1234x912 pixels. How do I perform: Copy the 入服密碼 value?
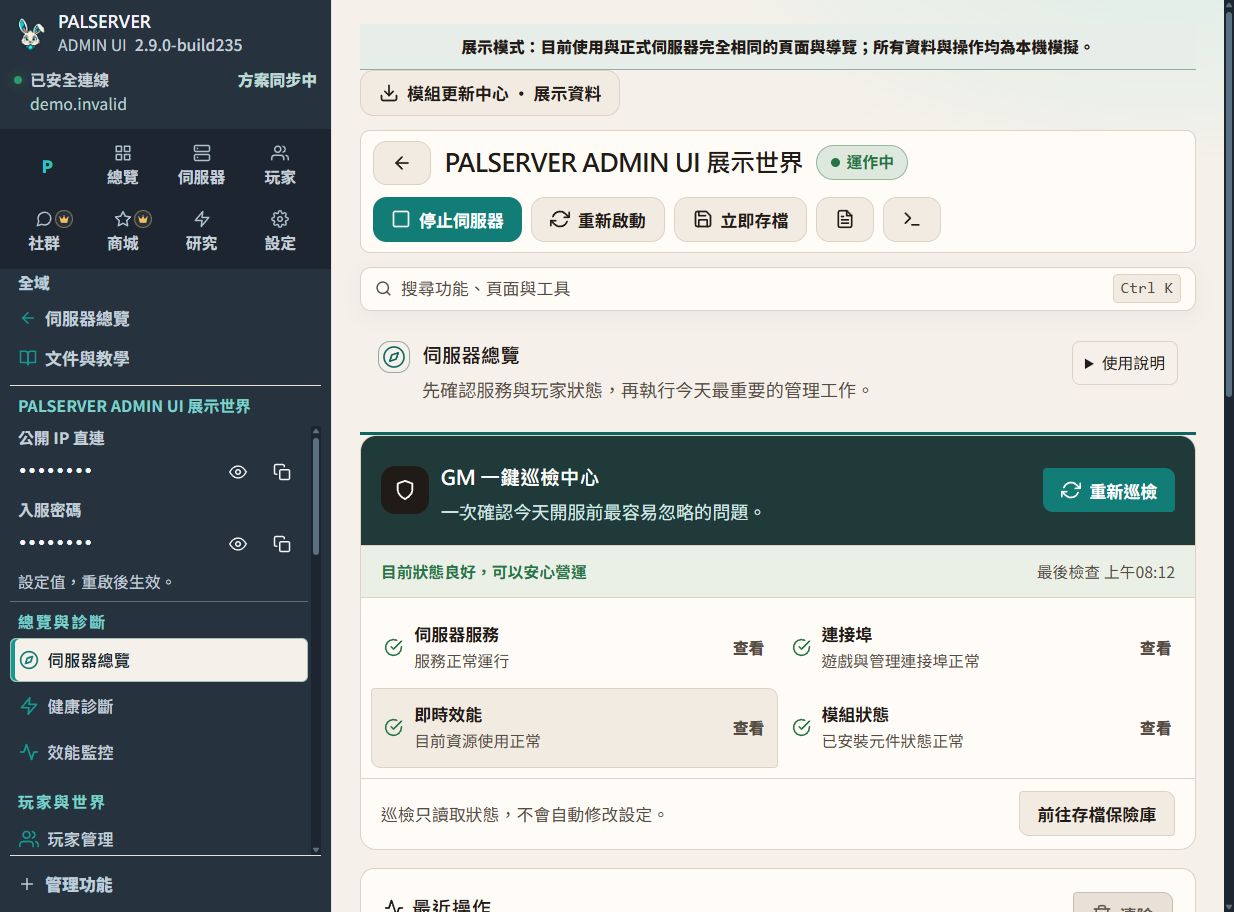pos(282,544)
